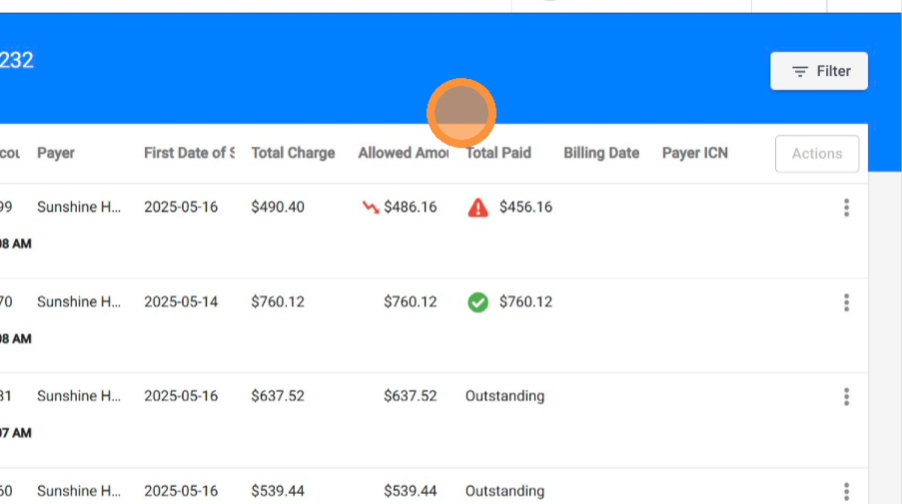The image size is (902, 504).
Task: Sort by Payer ICN column header
Action: [x=695, y=153]
